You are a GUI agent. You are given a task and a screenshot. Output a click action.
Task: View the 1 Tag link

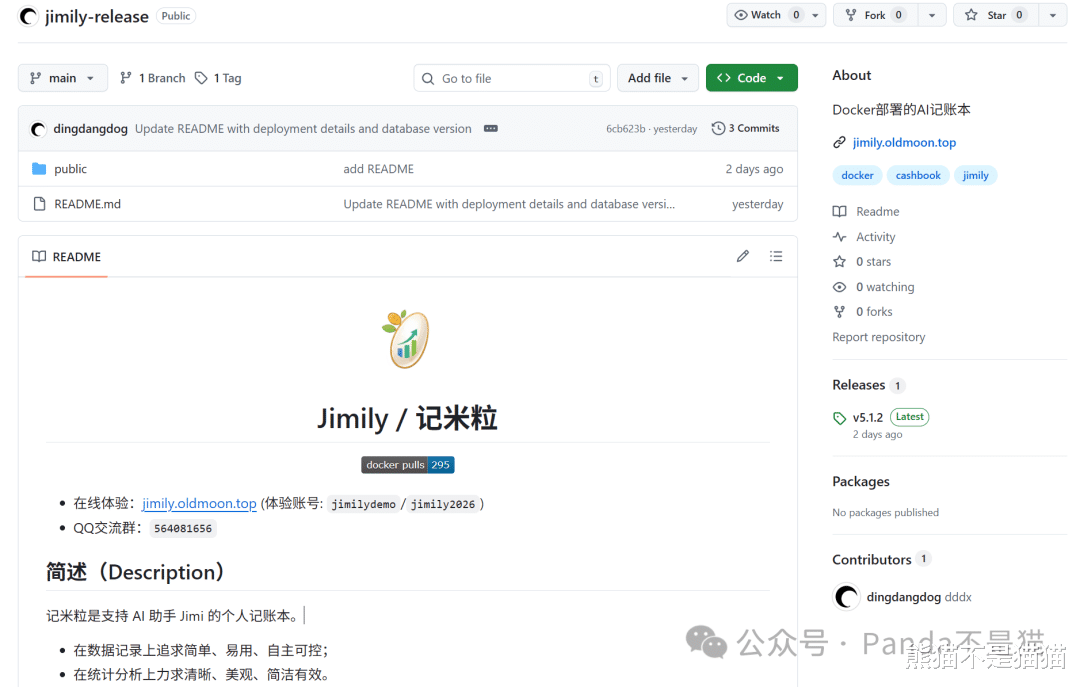pyautogui.click(x=218, y=78)
